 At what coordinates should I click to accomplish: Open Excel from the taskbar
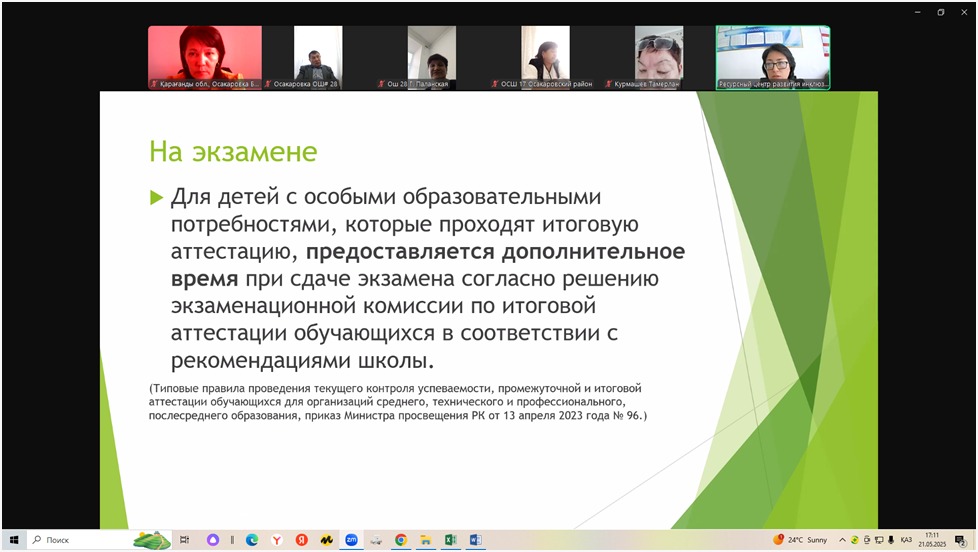[x=450, y=540]
